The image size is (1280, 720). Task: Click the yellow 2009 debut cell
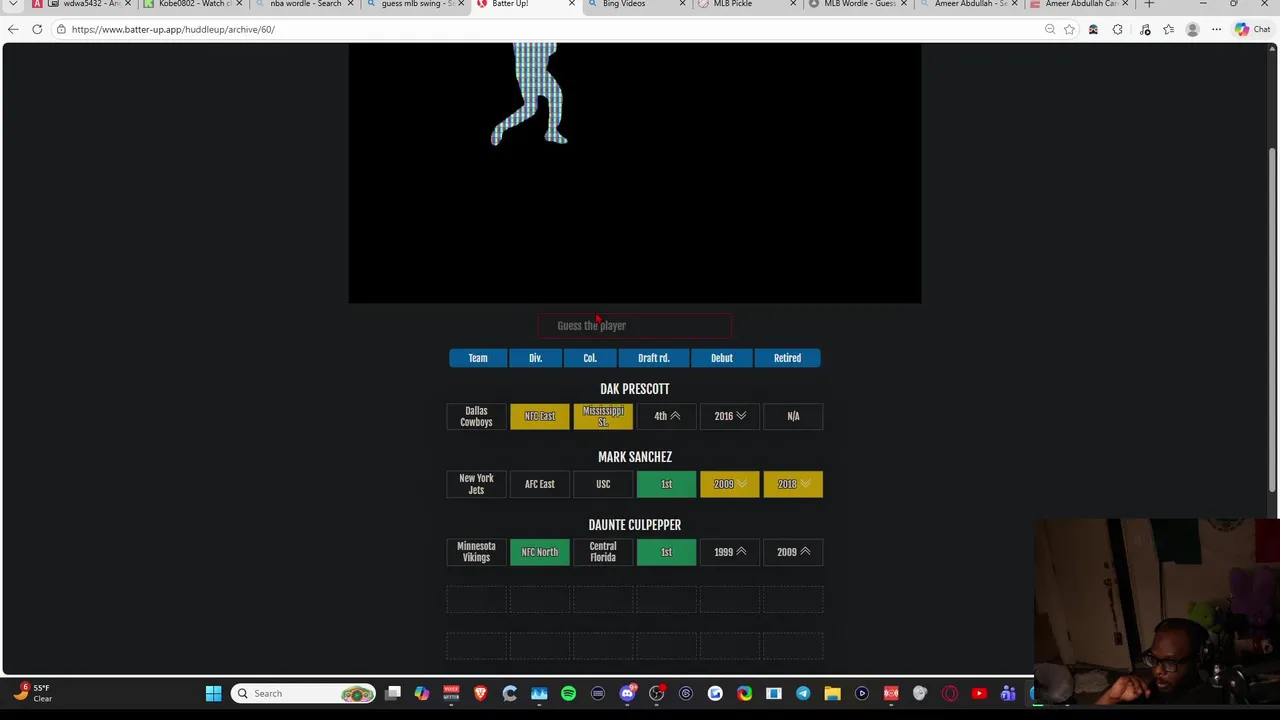pos(730,484)
